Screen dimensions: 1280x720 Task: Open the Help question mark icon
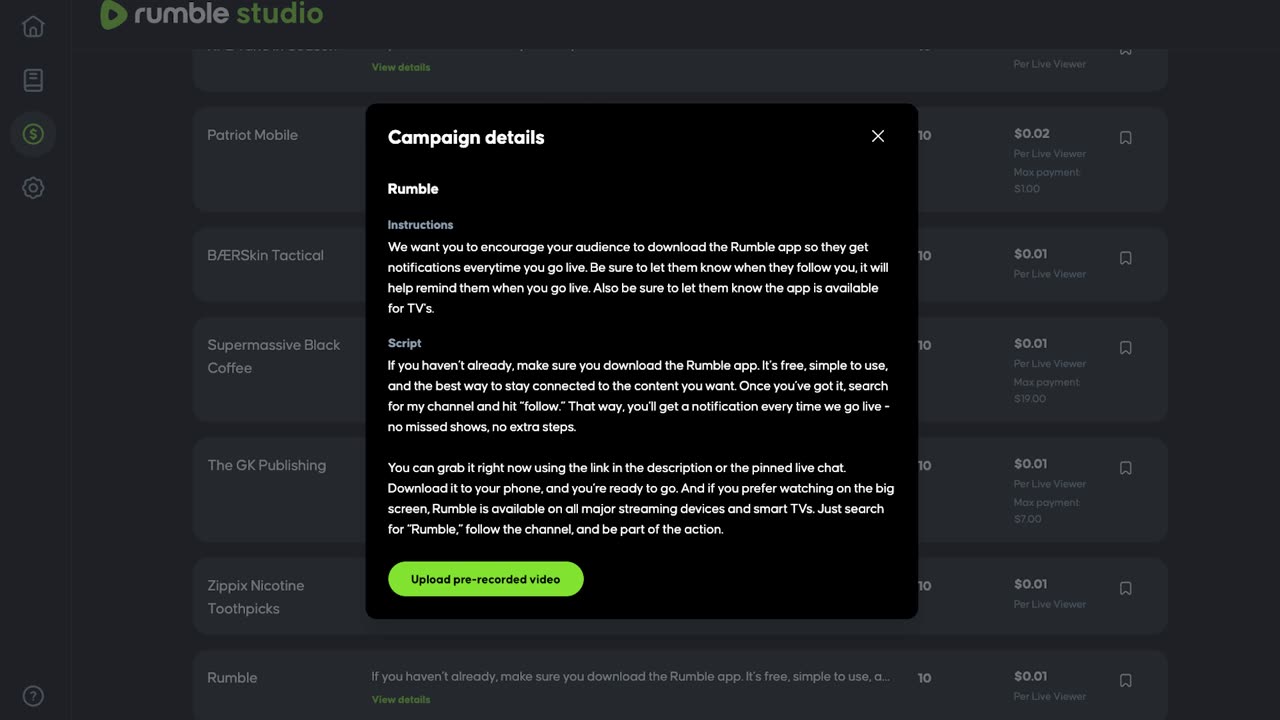33,696
